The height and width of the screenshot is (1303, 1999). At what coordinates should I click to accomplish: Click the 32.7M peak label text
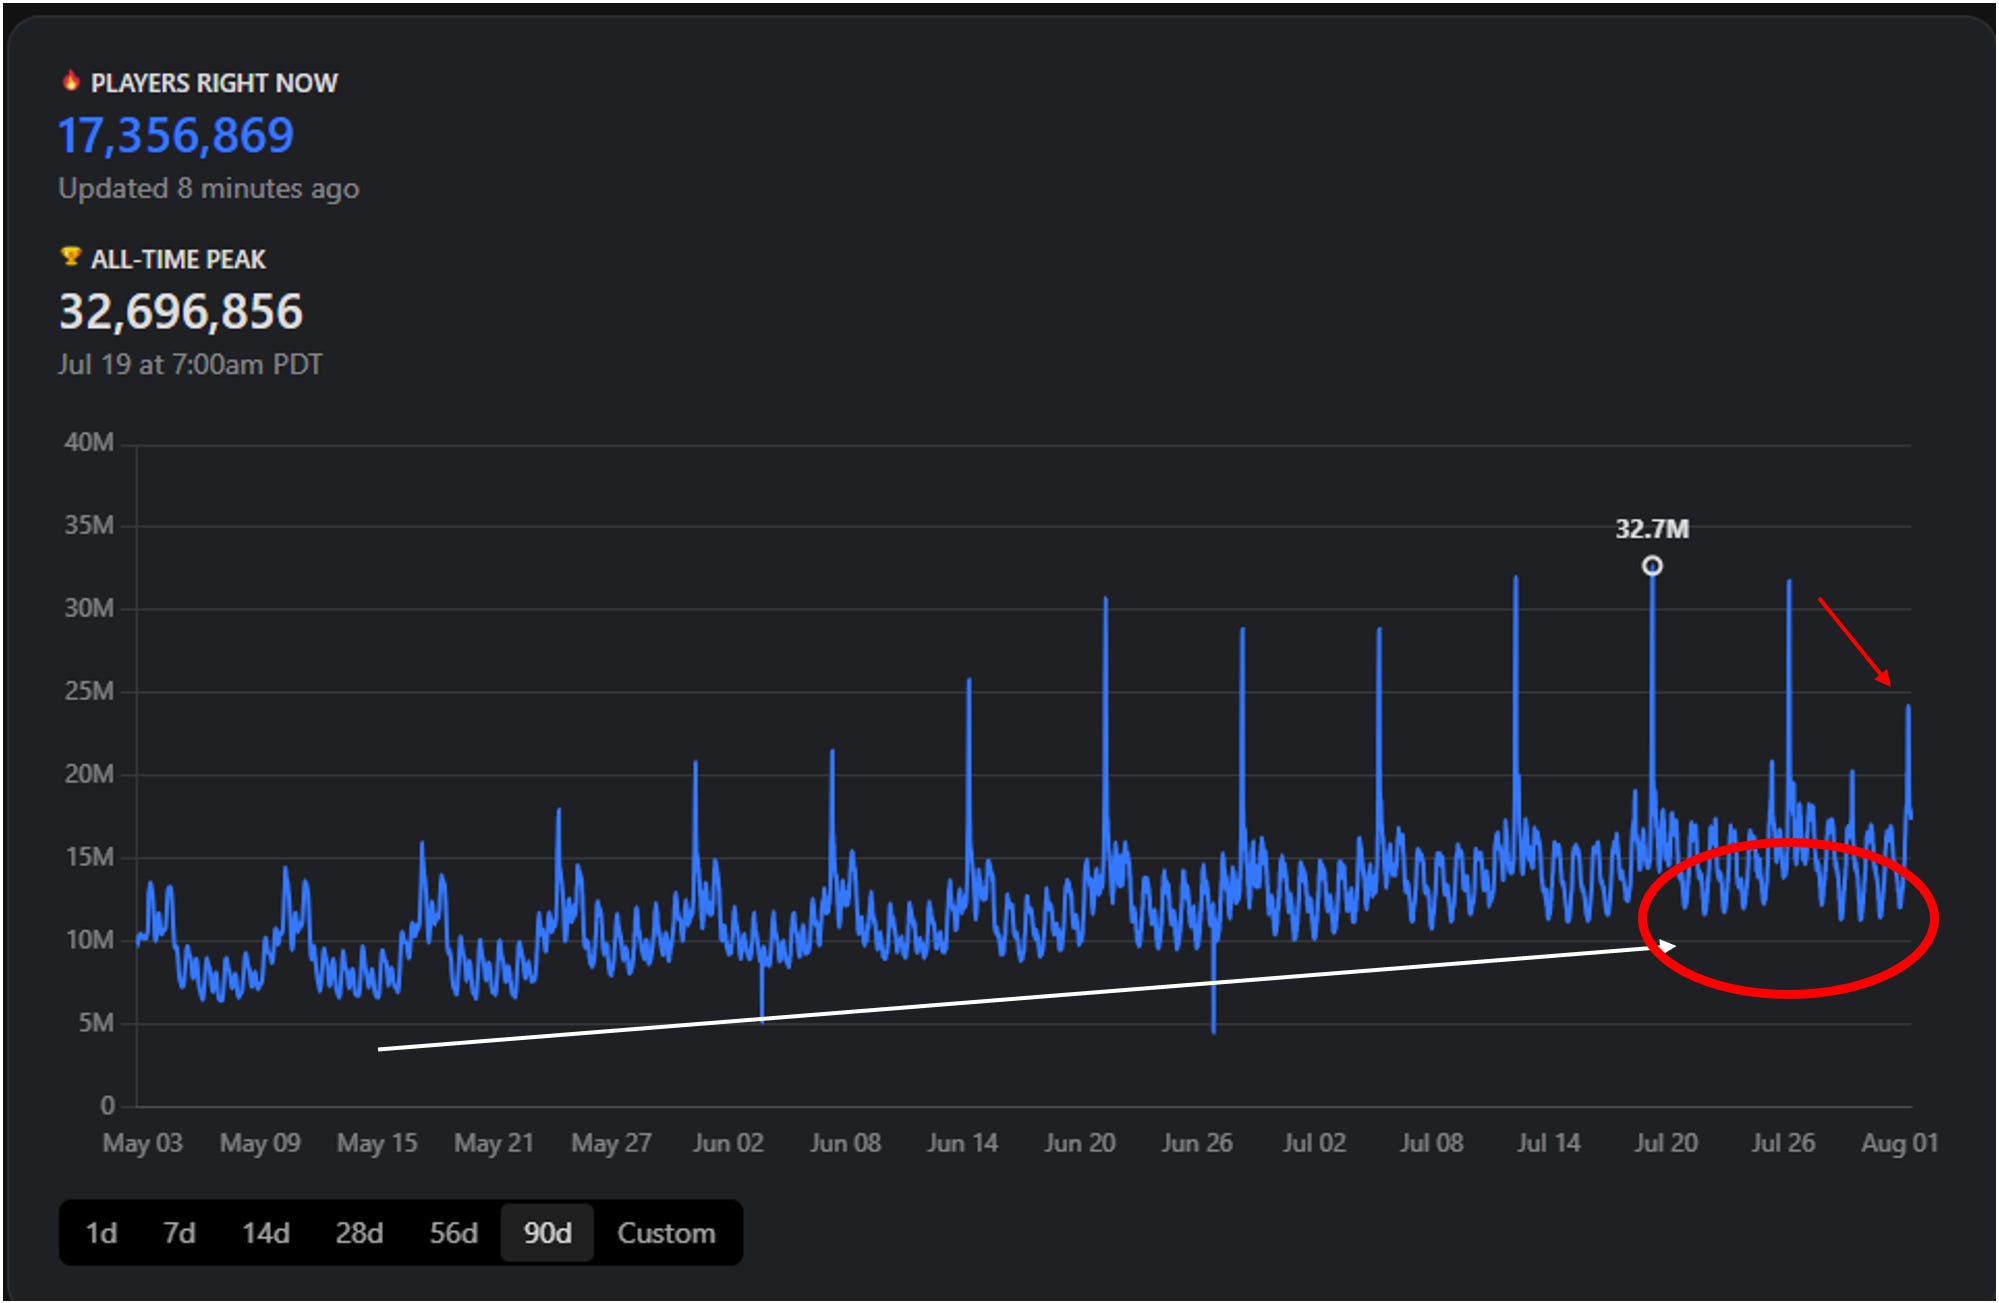(x=1652, y=529)
